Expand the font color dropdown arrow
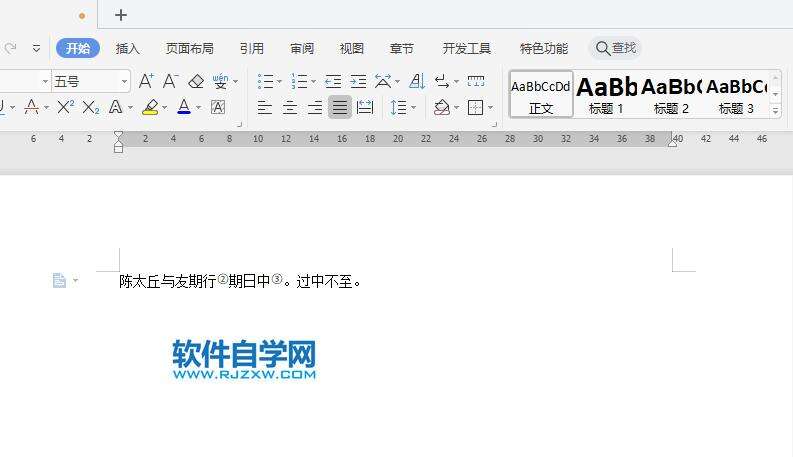 (x=198, y=108)
